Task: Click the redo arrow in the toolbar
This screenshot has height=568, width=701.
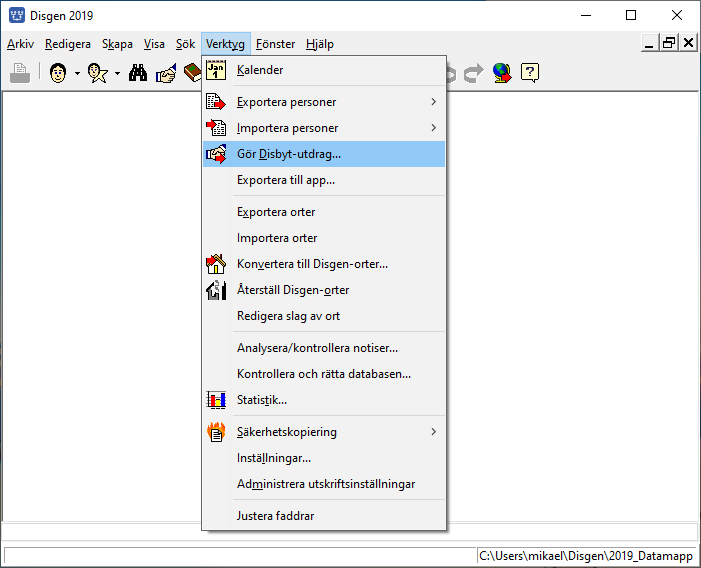Action: 473,73
